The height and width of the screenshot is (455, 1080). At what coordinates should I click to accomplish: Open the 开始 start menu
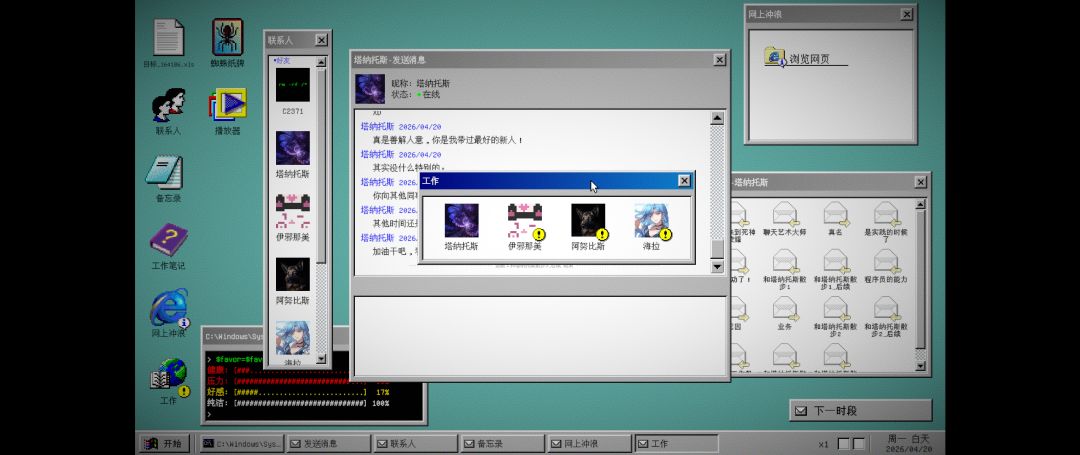pyautogui.click(x=165, y=443)
